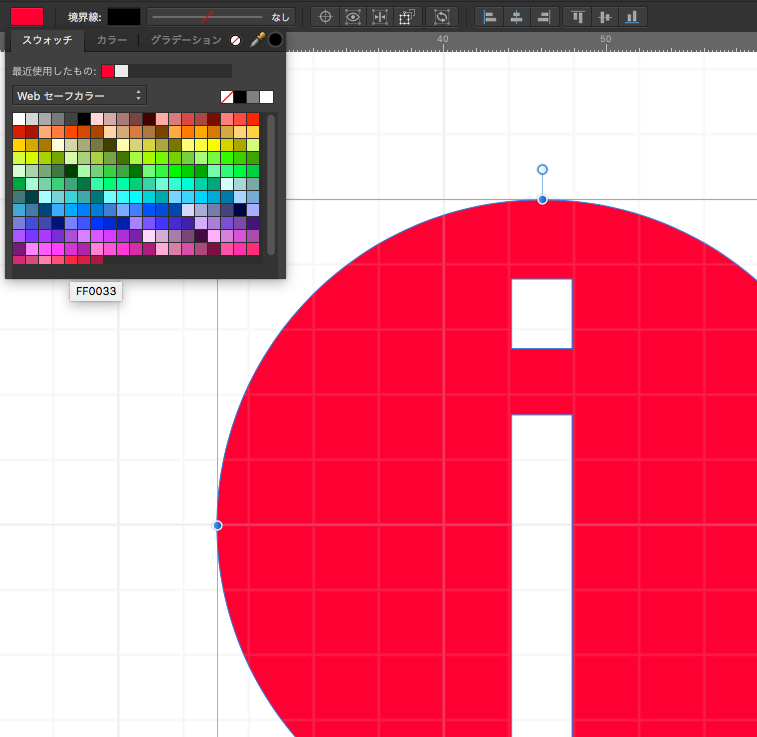Click the 境界線 label in the toolbar
The width and height of the screenshot is (757, 737).
point(85,17)
